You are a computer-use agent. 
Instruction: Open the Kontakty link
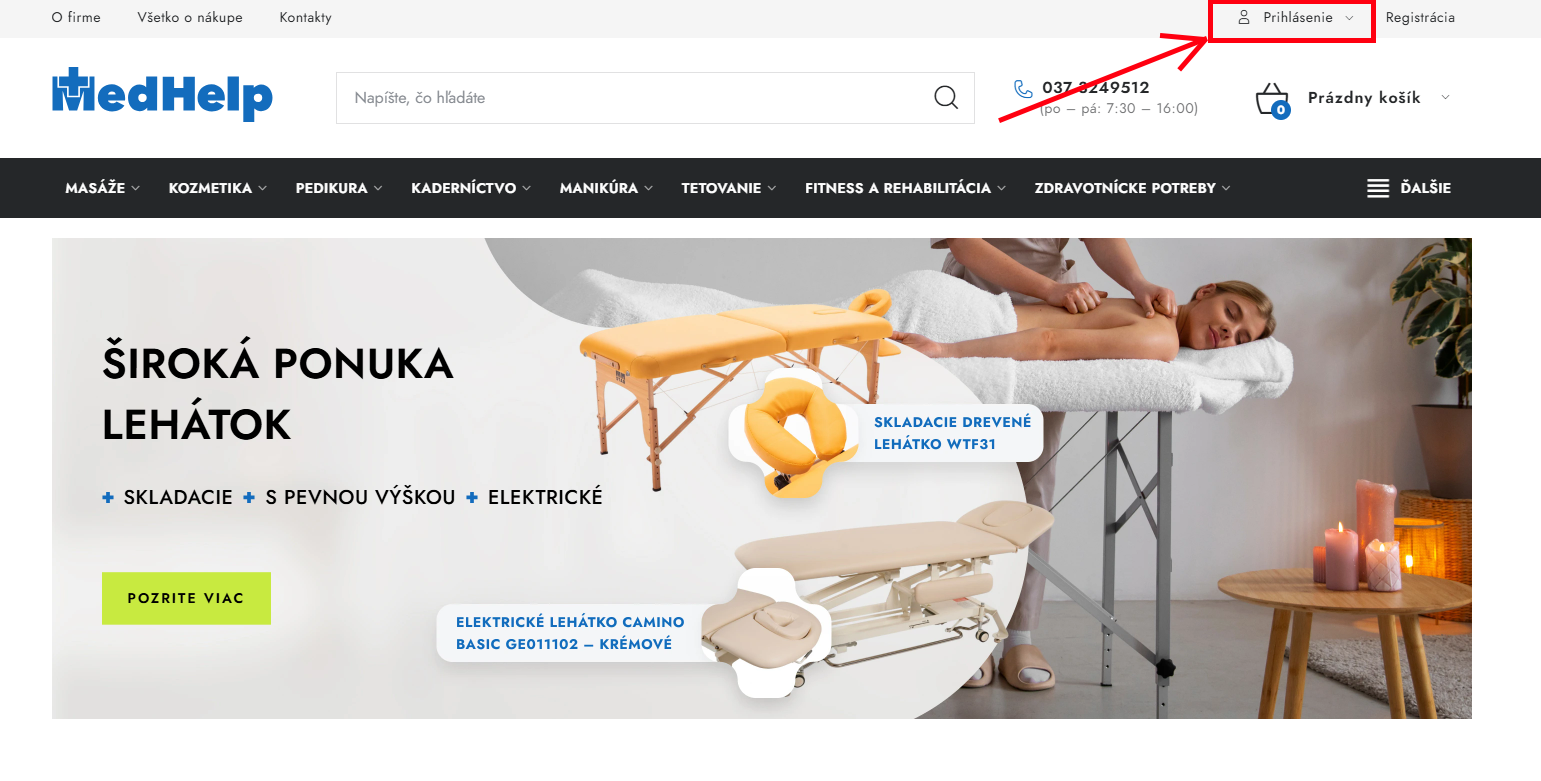click(306, 18)
